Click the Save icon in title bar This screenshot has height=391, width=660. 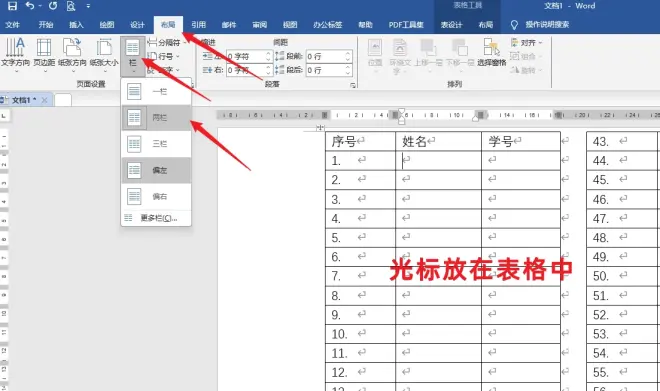12,6
